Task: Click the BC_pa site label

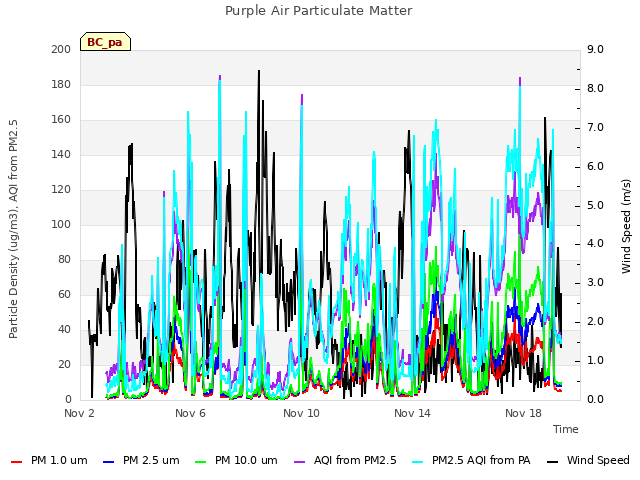Action: coord(105,42)
